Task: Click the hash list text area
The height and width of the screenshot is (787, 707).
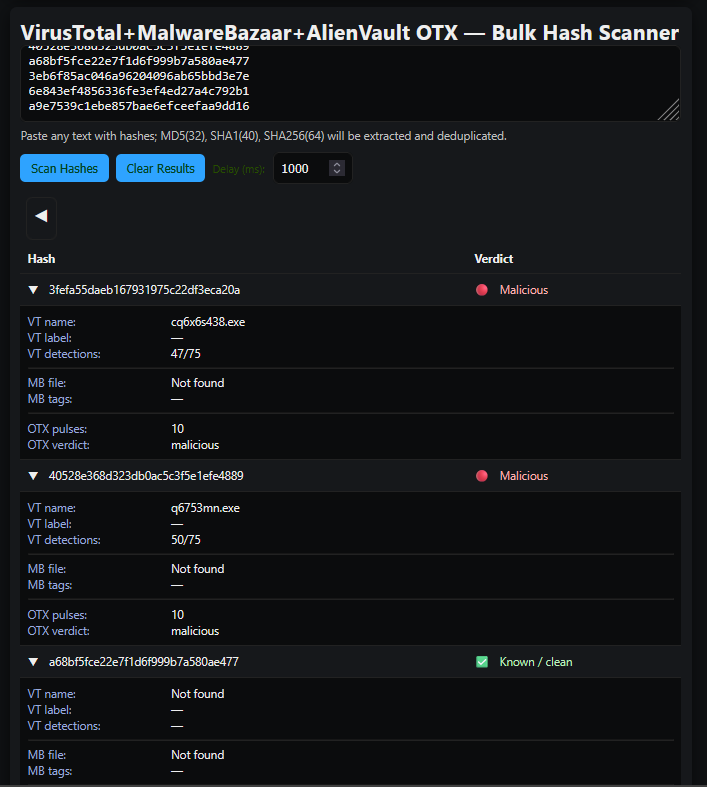Action: (x=350, y=83)
